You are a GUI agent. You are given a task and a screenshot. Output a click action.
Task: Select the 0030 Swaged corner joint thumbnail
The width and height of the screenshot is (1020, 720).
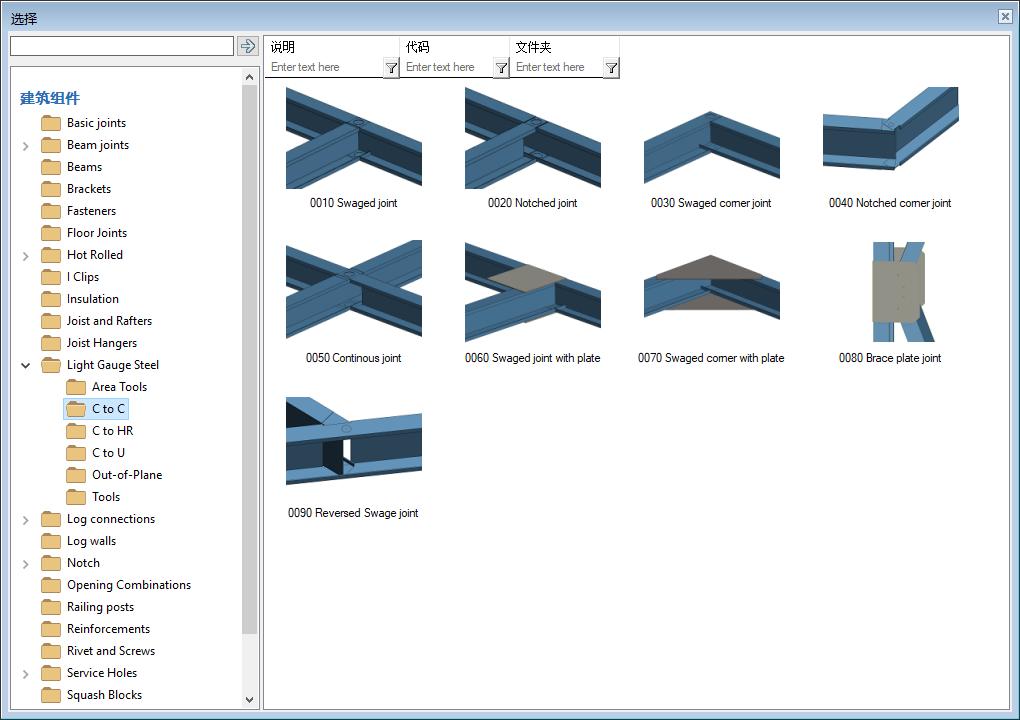coord(712,147)
